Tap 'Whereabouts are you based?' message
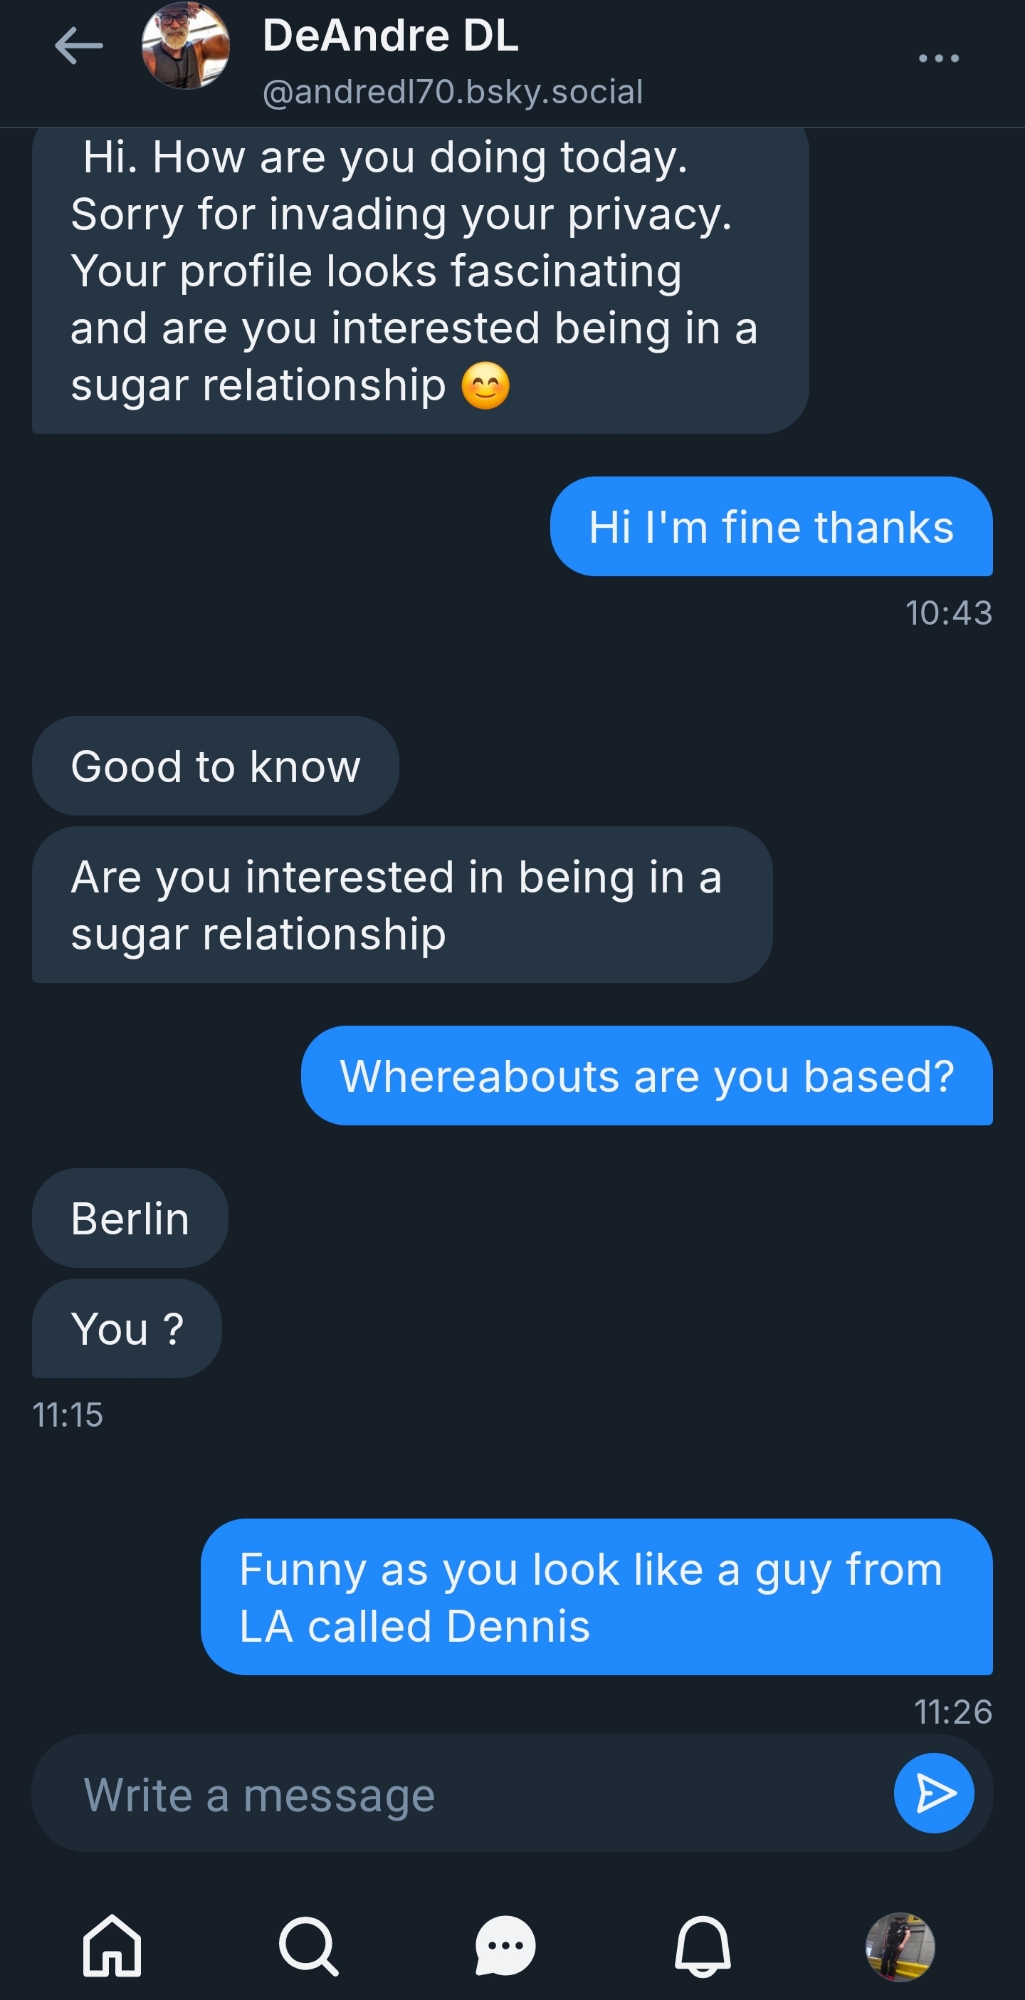This screenshot has height=2000, width=1025. click(x=646, y=1077)
